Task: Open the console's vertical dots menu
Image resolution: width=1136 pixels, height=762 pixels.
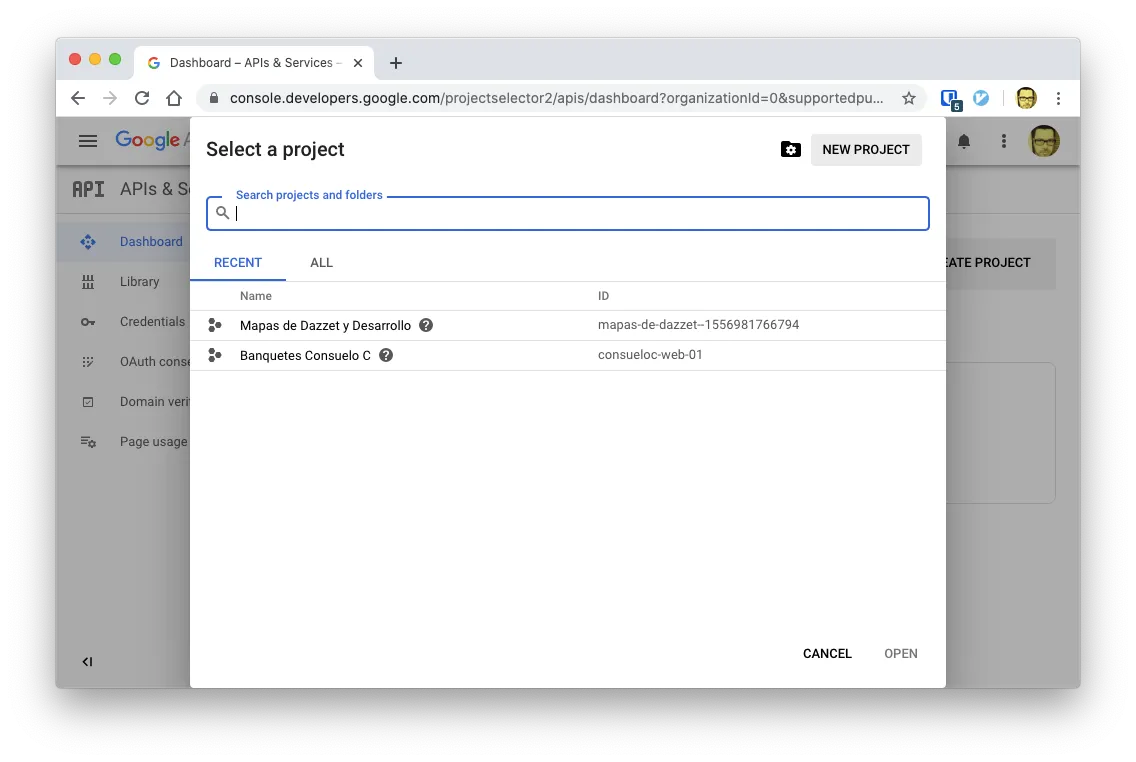Action: point(1003,141)
